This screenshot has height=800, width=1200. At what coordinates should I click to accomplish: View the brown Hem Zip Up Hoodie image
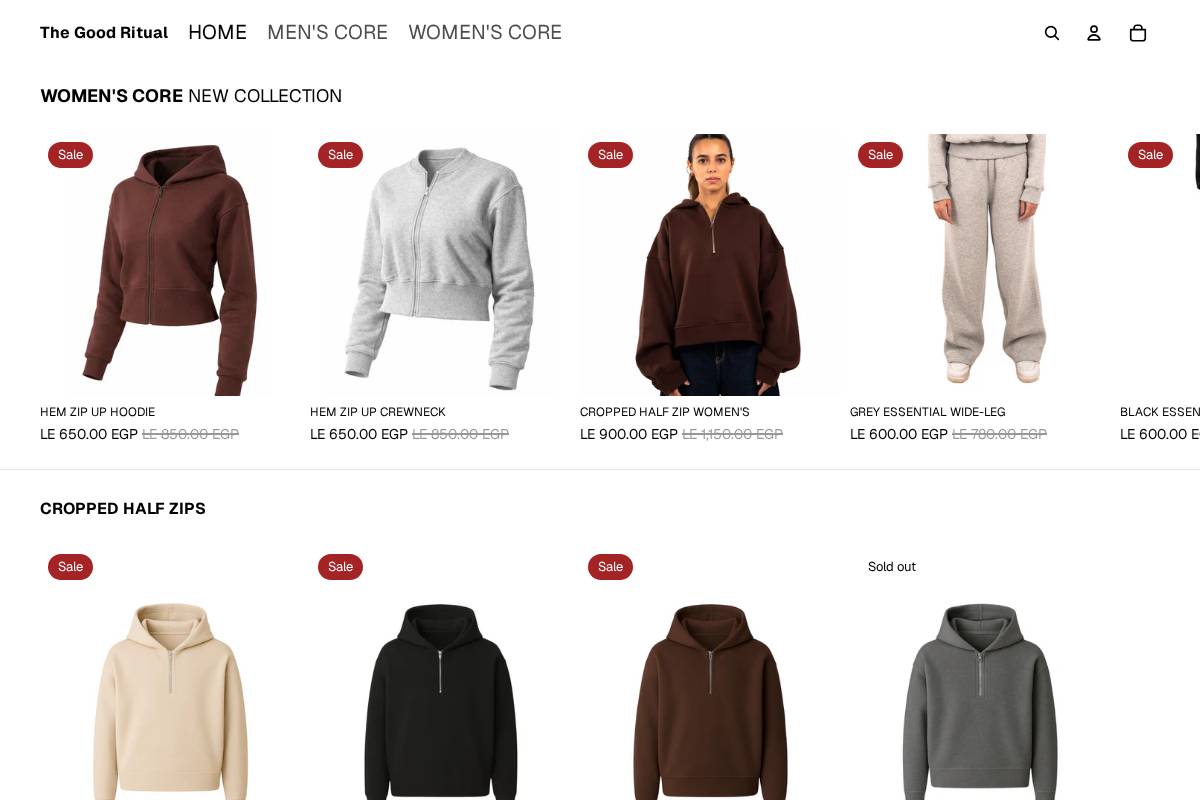(170, 265)
